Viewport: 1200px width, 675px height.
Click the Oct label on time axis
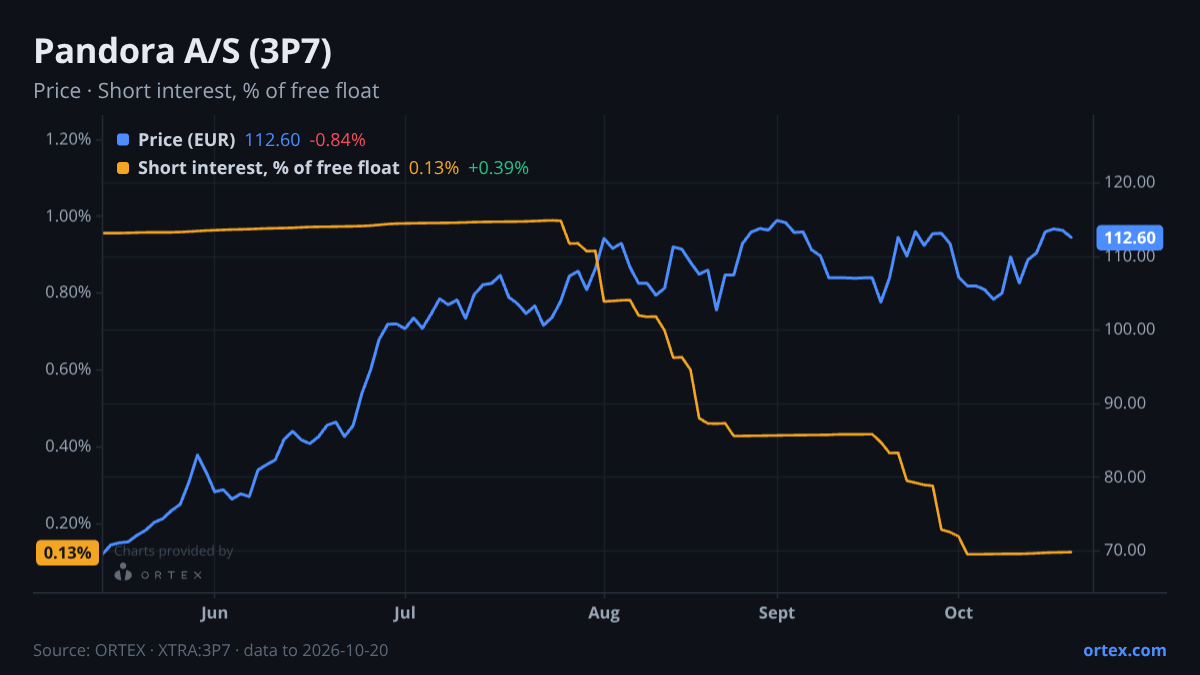pos(959,612)
